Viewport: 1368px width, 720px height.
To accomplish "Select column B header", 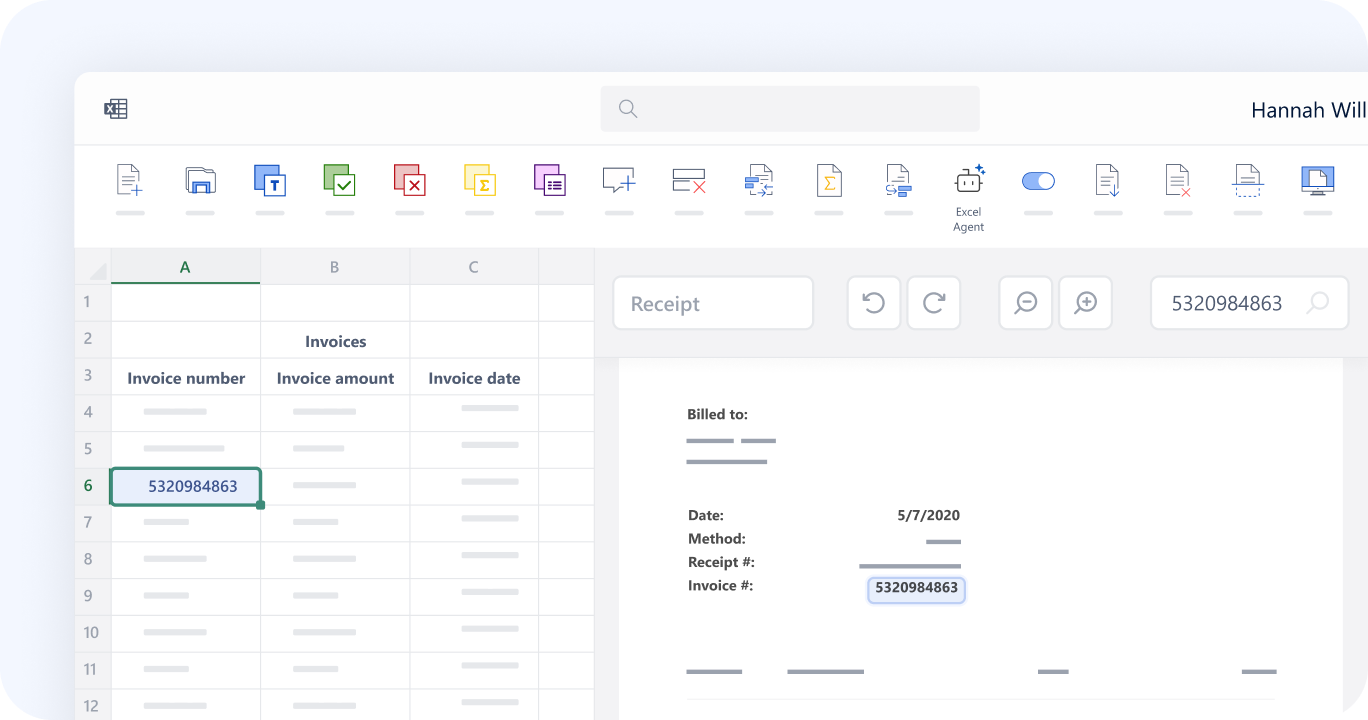I will pyautogui.click(x=334, y=267).
